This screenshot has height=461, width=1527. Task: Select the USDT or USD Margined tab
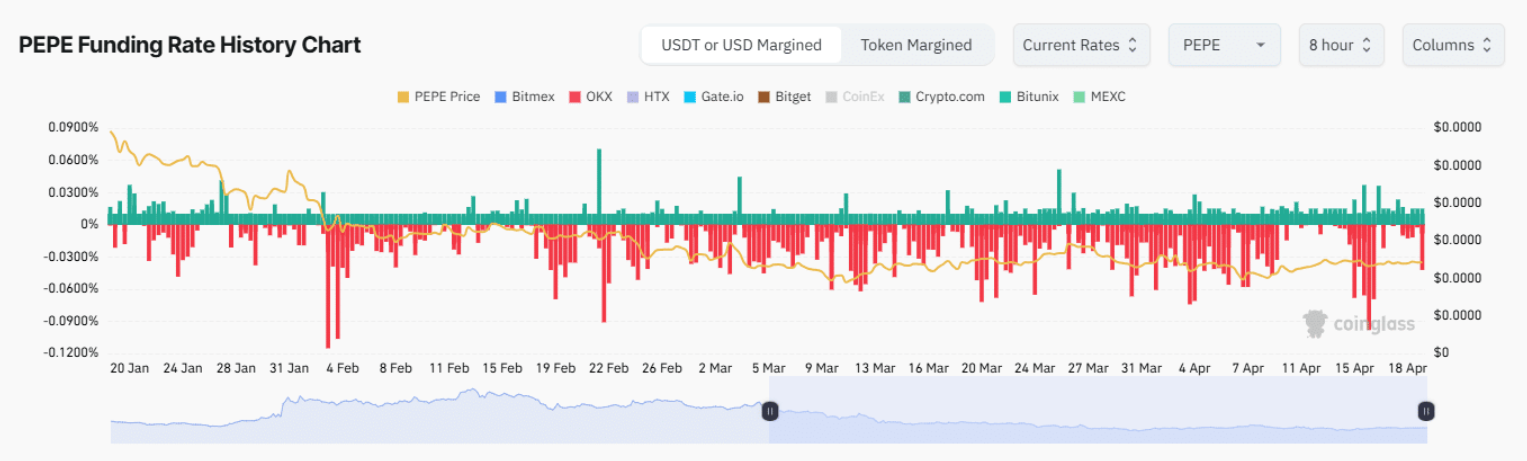pyautogui.click(x=741, y=45)
